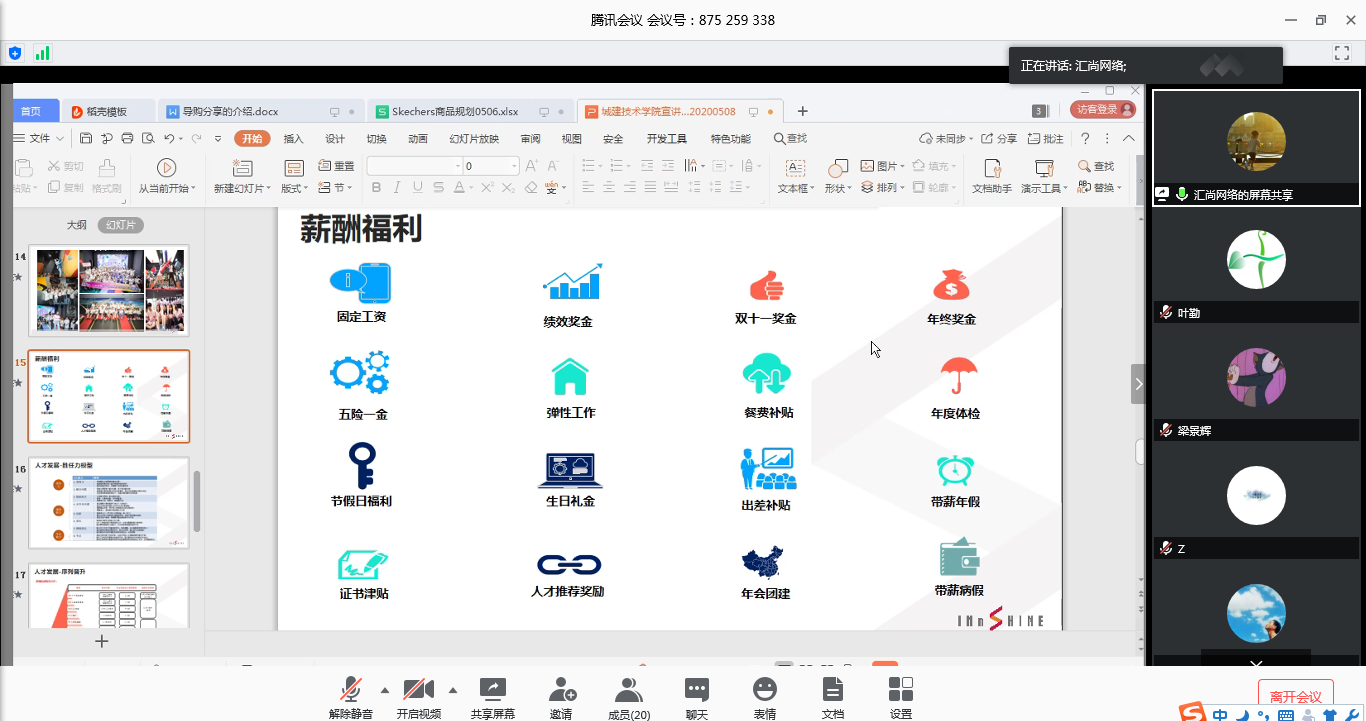Viewport: 1366px width, 721px height.
Task: Enter full screen via top-right icon
Action: 1342,52
